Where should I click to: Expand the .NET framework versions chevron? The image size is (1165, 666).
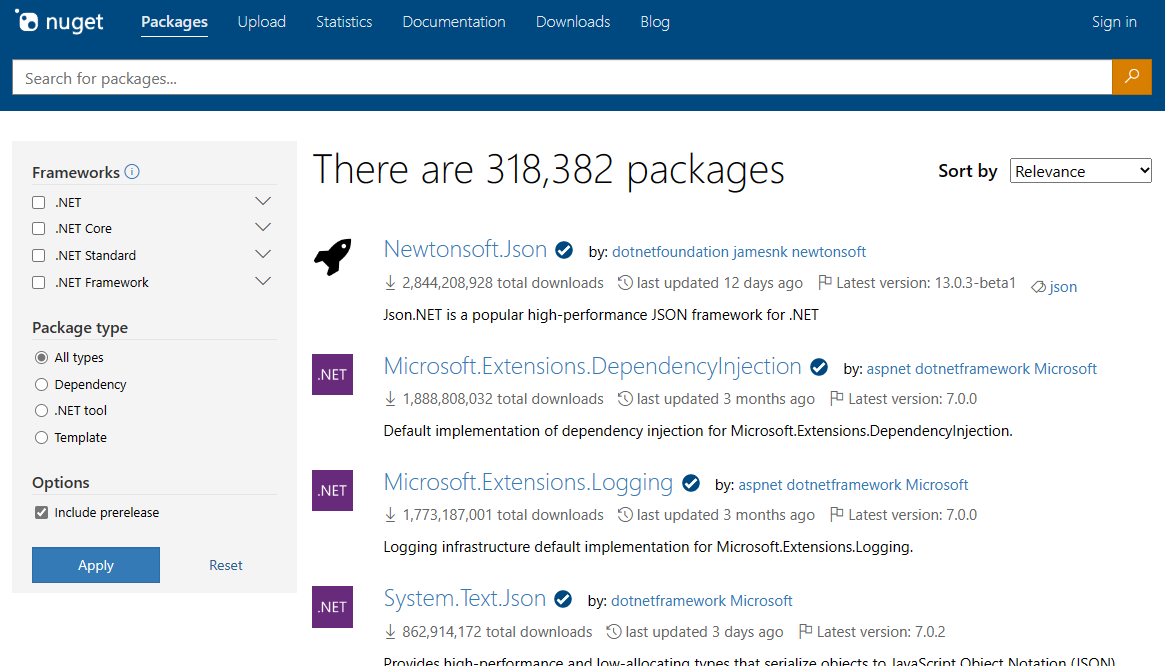pyautogui.click(x=263, y=201)
